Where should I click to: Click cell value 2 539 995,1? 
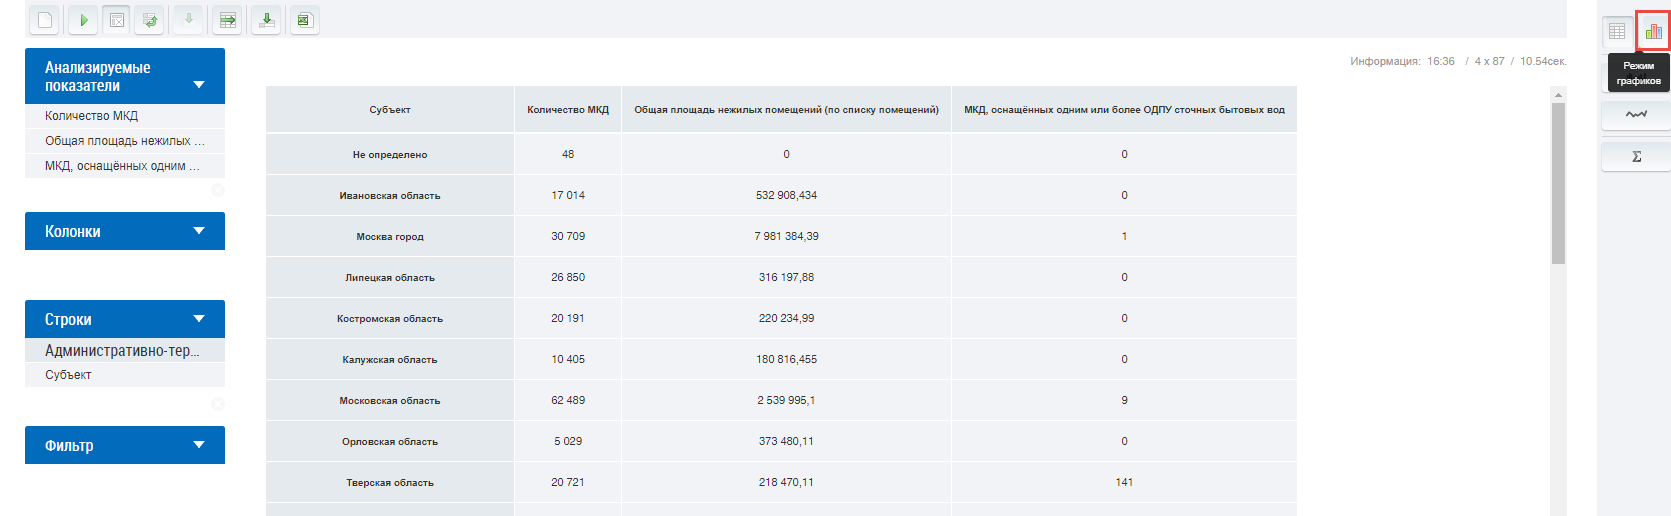pyautogui.click(x=786, y=400)
